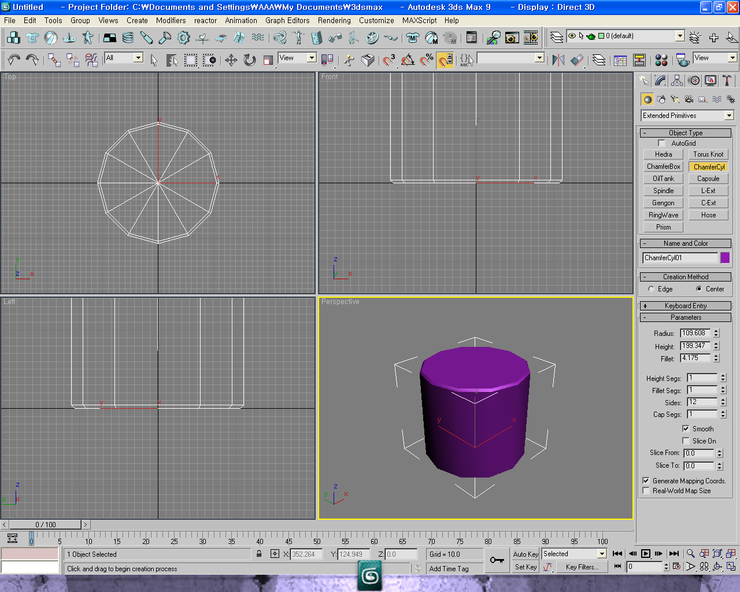Open the Selected key filter dropdown

click(x=574, y=554)
